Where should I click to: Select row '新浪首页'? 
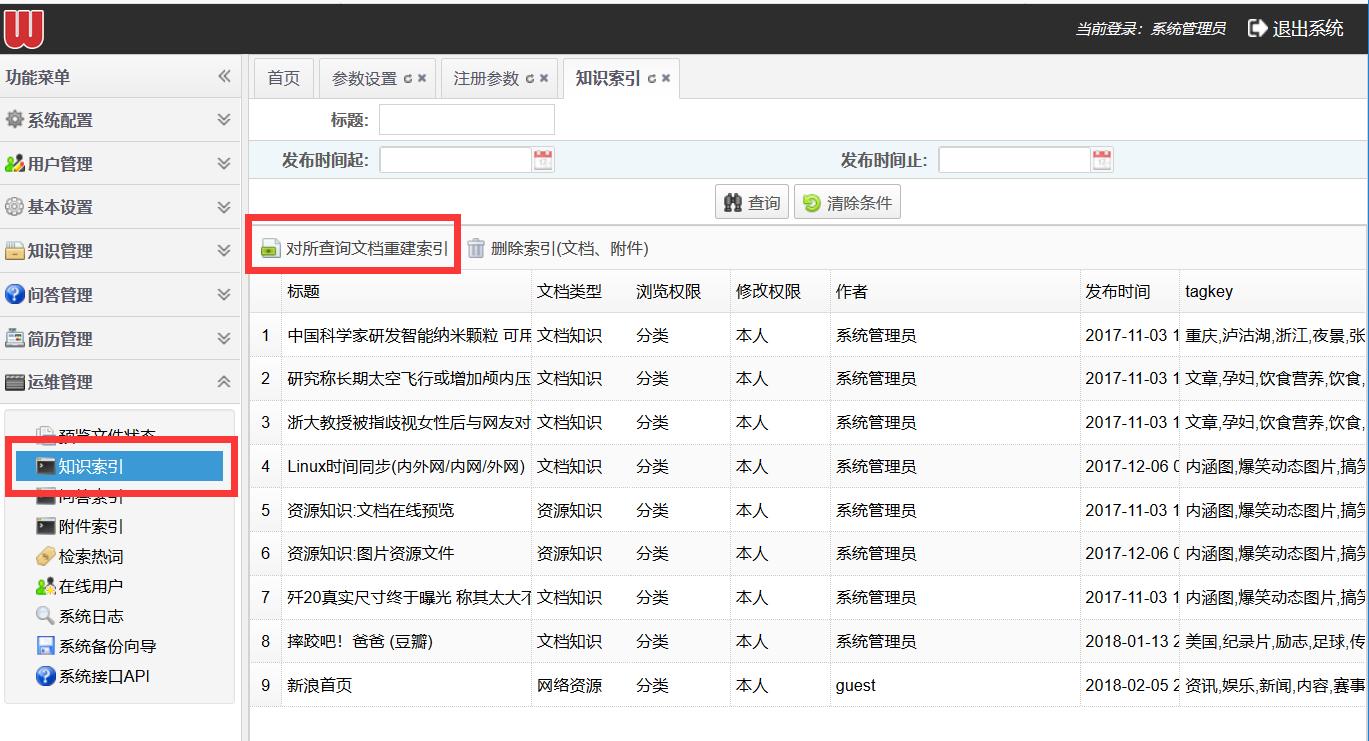(808, 685)
